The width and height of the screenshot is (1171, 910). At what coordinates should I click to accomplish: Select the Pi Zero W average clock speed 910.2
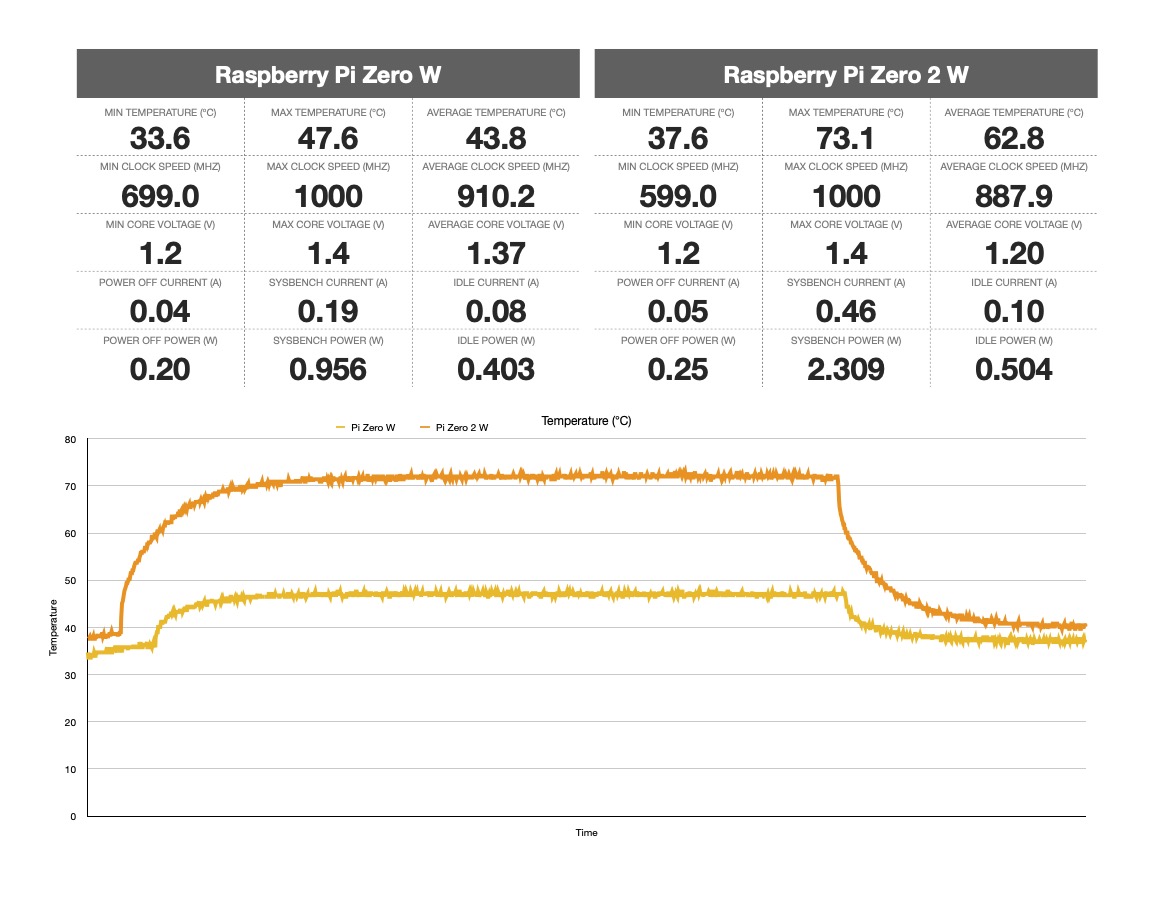496,196
